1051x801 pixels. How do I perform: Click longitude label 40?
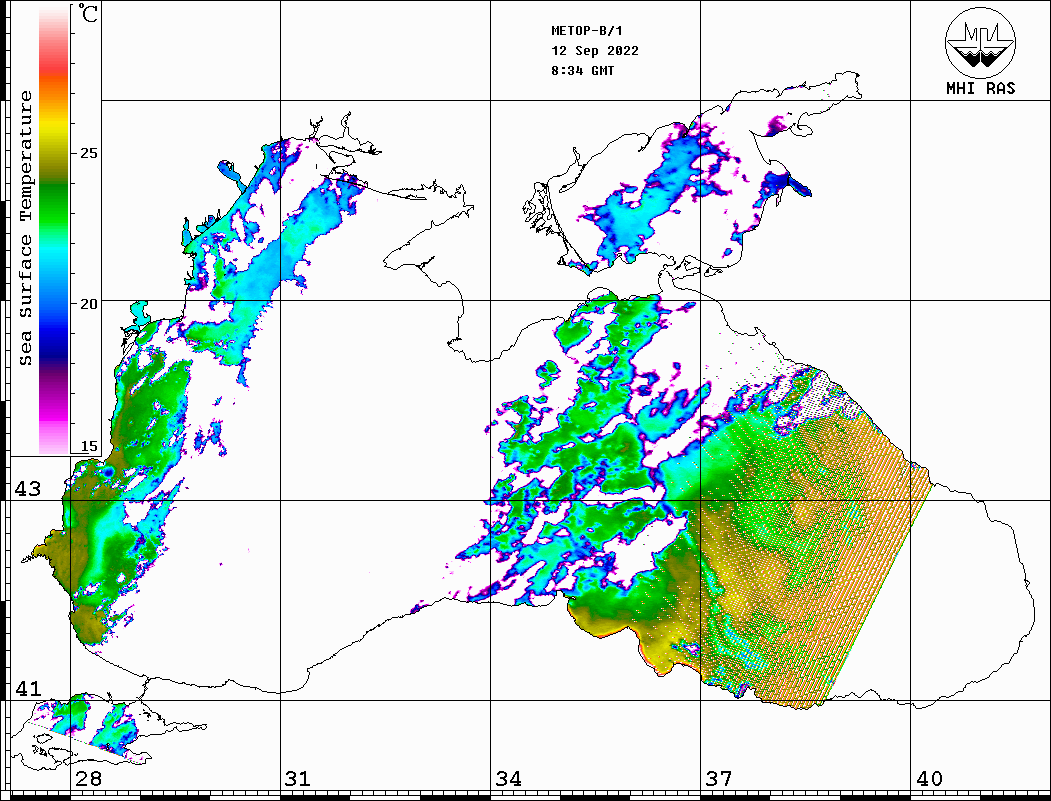929,779
